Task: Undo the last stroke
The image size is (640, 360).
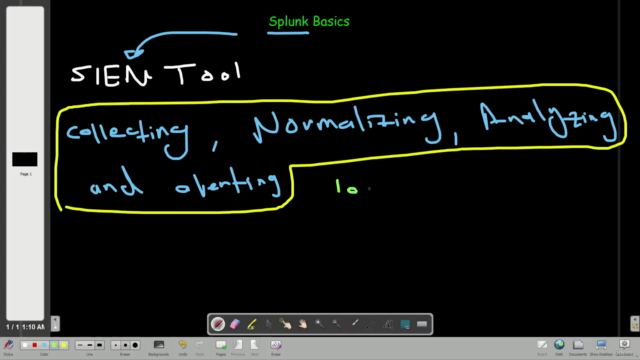Action: click(x=182, y=347)
